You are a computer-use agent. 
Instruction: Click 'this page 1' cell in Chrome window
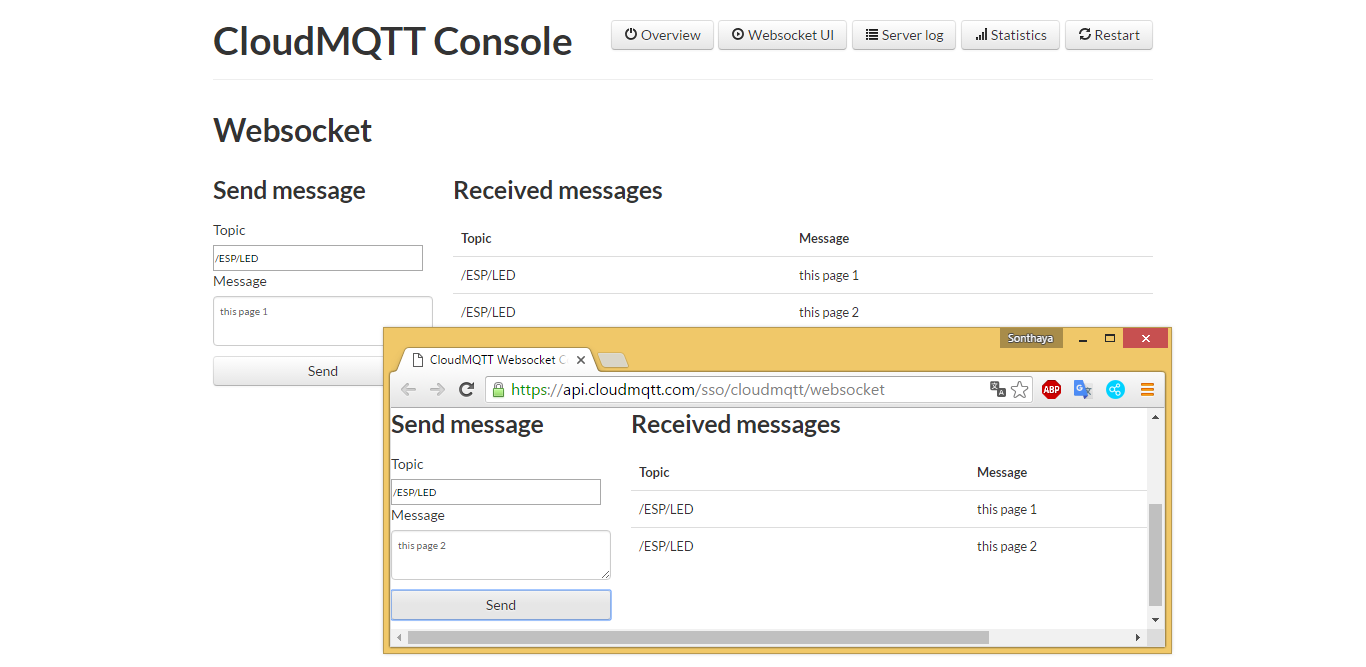(1007, 509)
